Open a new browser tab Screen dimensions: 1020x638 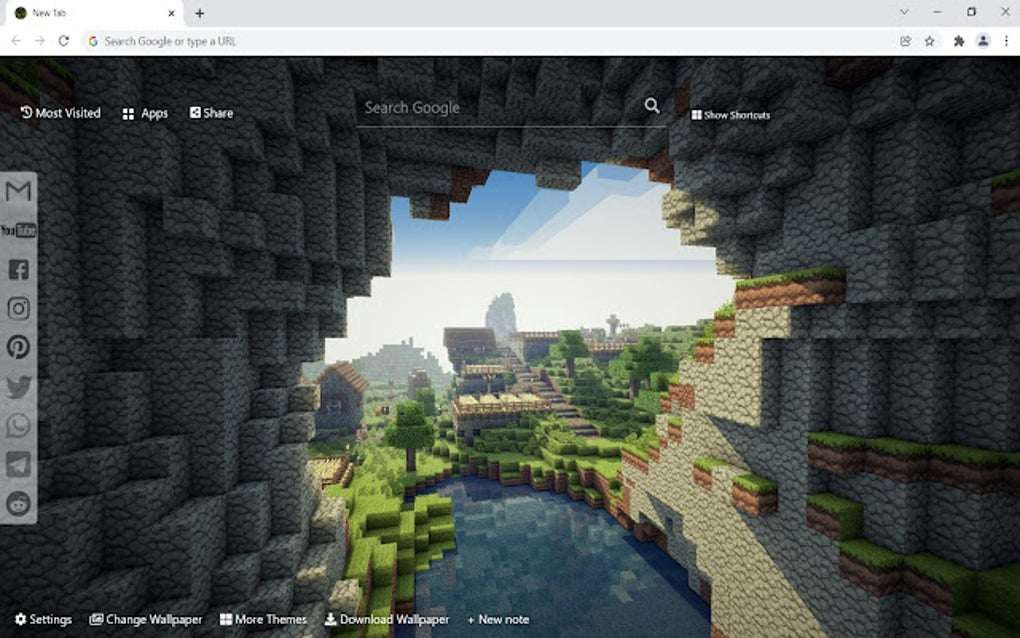tap(200, 13)
